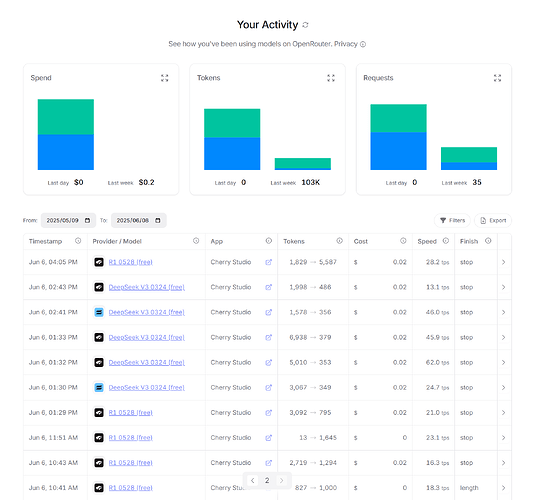Go to previous page arrow
Viewport: 552px width, 500px height.
tap(252, 480)
